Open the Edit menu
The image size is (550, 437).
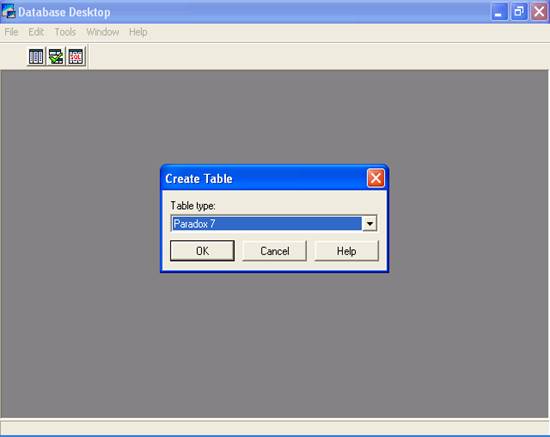tap(36, 32)
